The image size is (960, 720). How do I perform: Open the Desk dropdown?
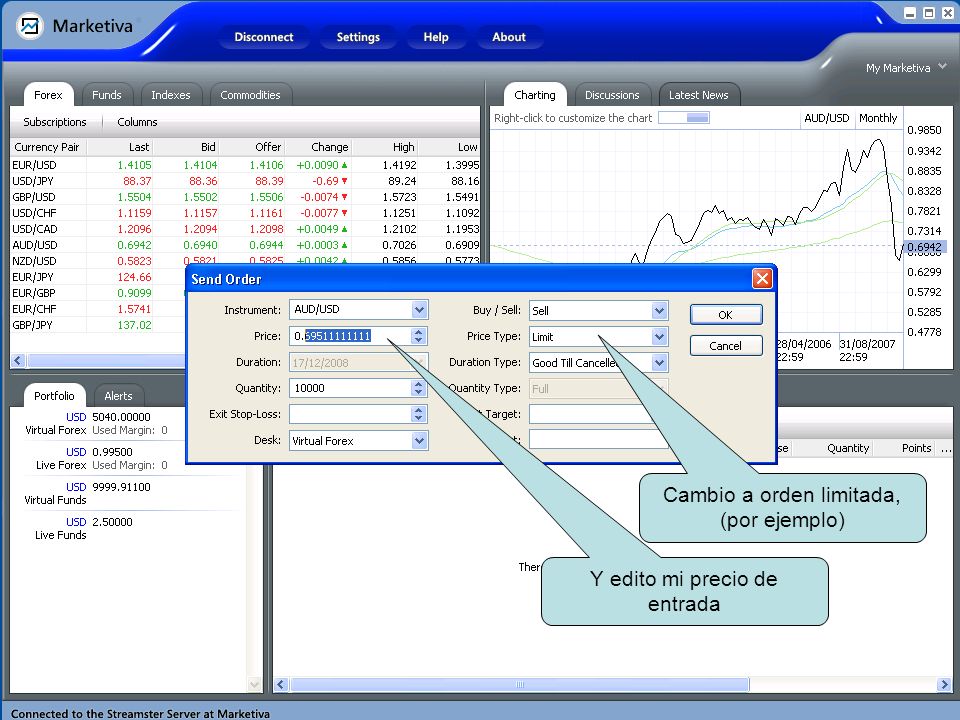click(419, 441)
